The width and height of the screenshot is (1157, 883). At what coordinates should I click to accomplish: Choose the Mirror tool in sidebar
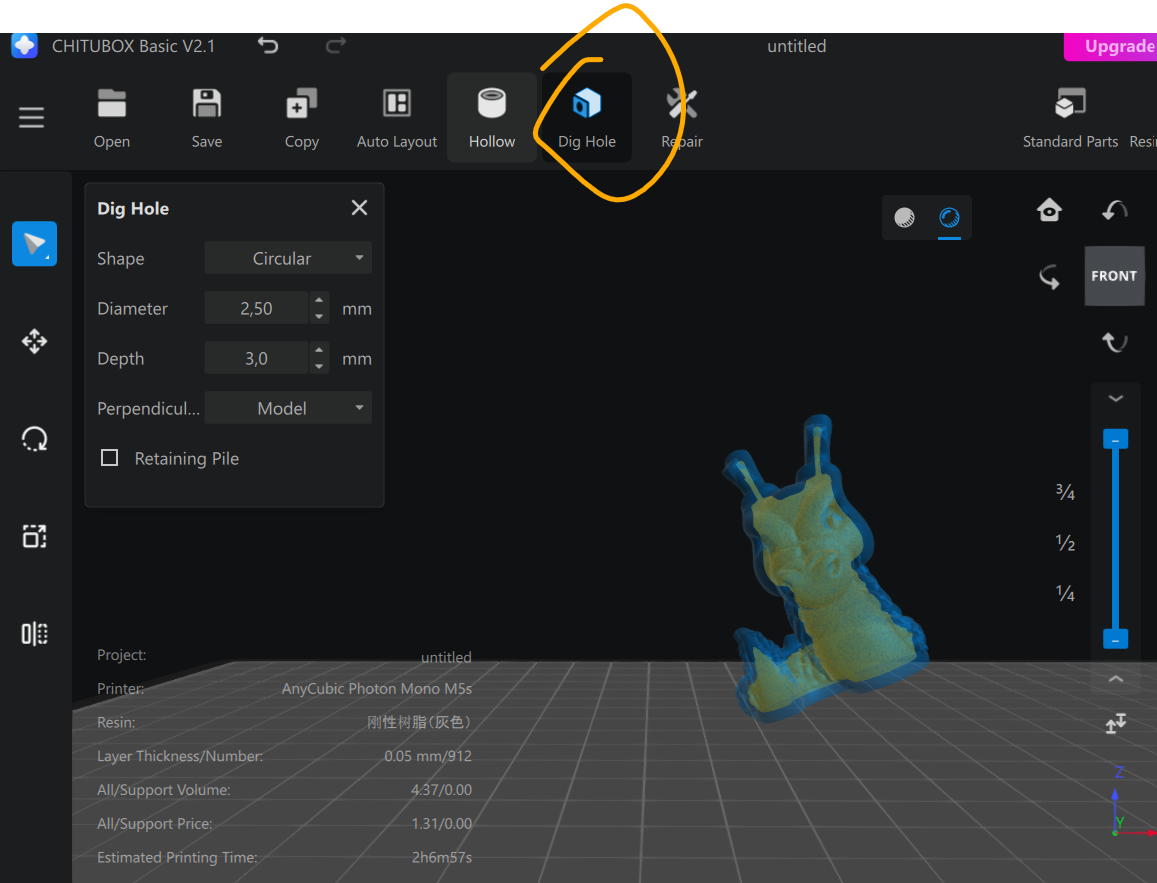pyautogui.click(x=34, y=634)
